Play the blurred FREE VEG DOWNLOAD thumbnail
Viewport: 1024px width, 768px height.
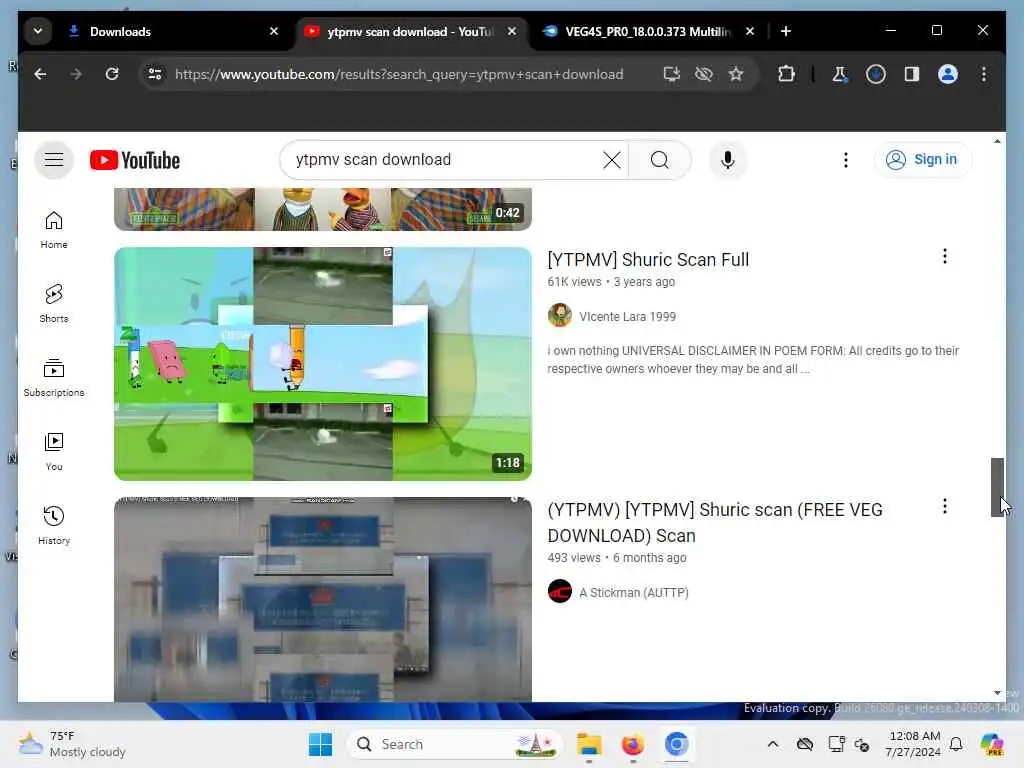(323, 600)
